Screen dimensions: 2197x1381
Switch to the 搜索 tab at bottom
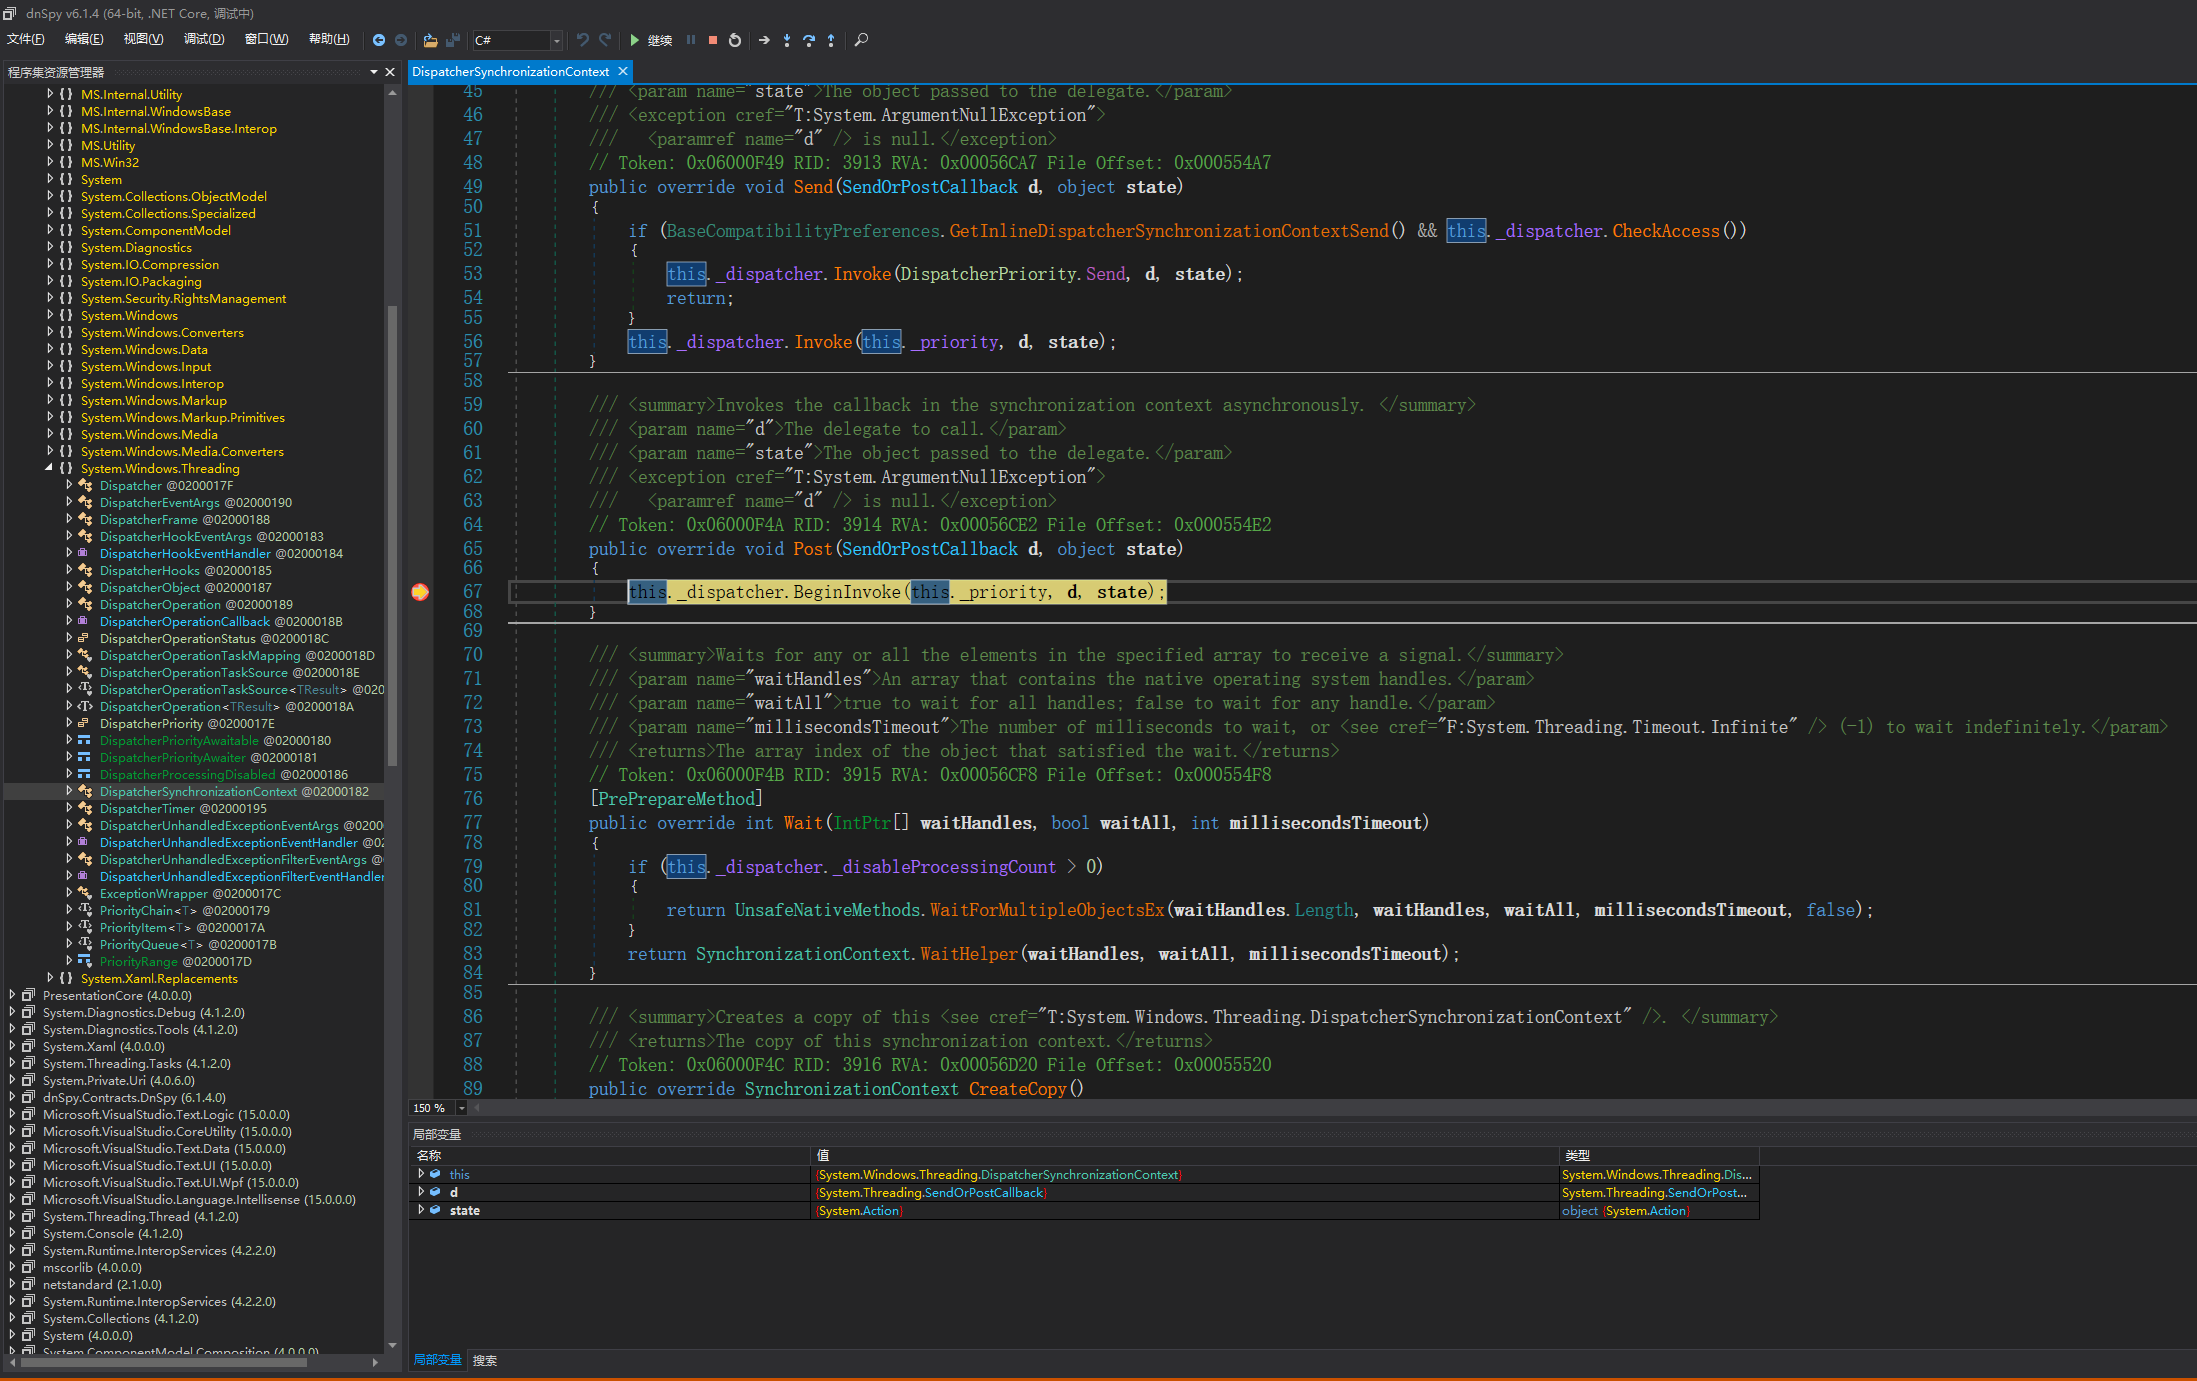pyautogui.click(x=485, y=1360)
